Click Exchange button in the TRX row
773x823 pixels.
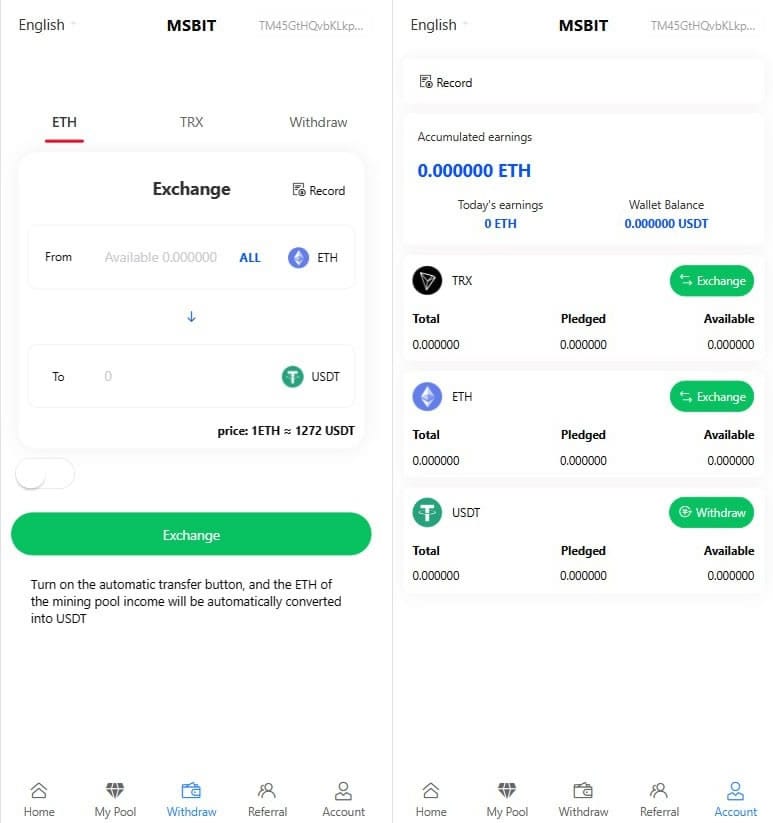click(711, 281)
